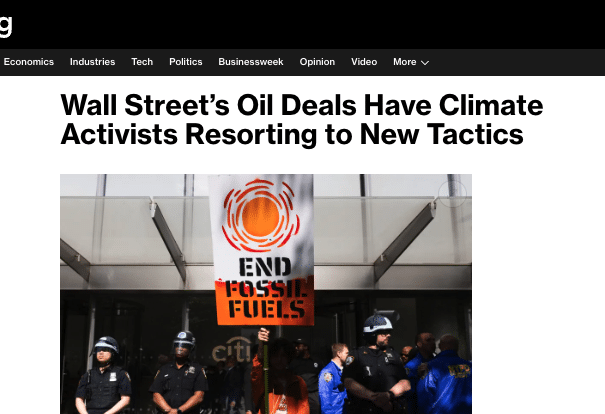Visit the Businessweek section
605x414 pixels.
coord(251,62)
